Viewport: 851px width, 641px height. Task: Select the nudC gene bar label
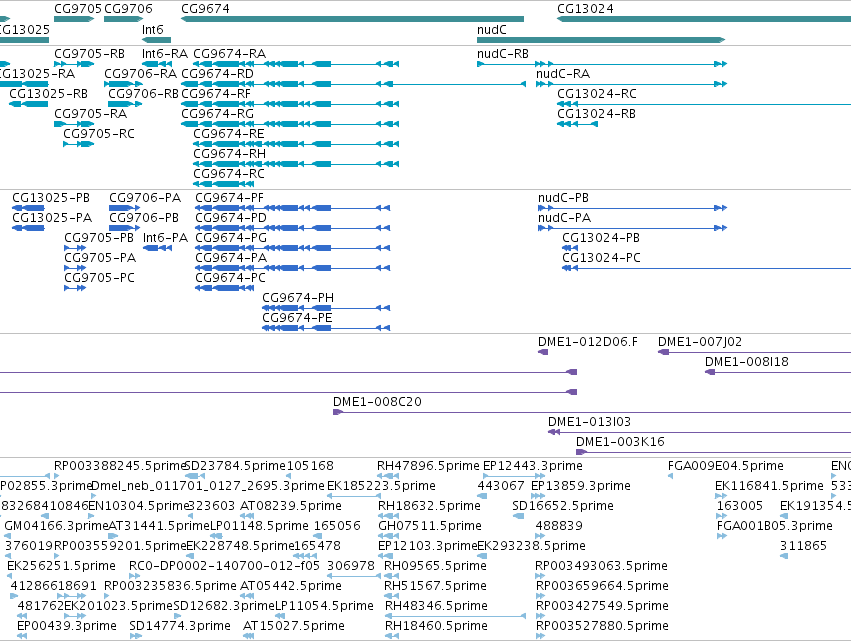[x=492, y=30]
